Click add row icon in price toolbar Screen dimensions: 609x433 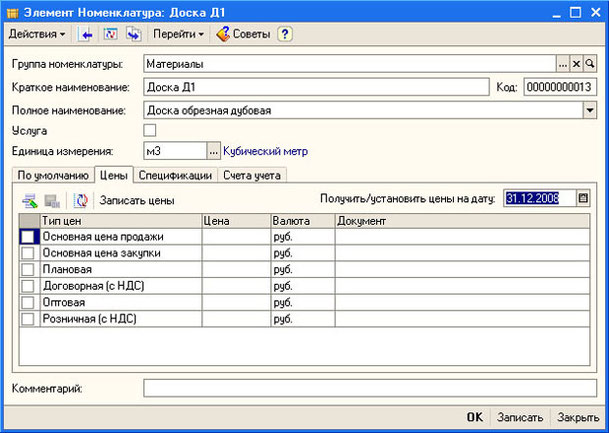pyautogui.click(x=30, y=200)
